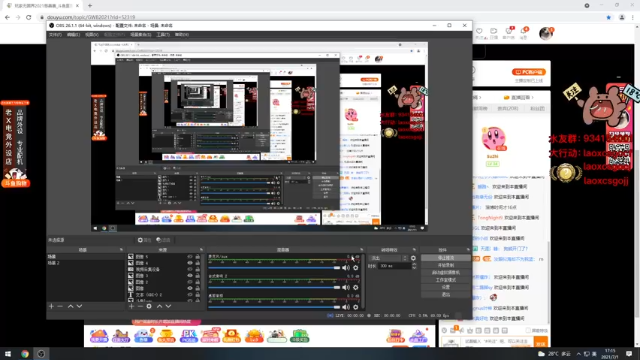The image size is (640, 360).
Task: Toggle lock icon for source 图像 4
Action: pos(198,263)
